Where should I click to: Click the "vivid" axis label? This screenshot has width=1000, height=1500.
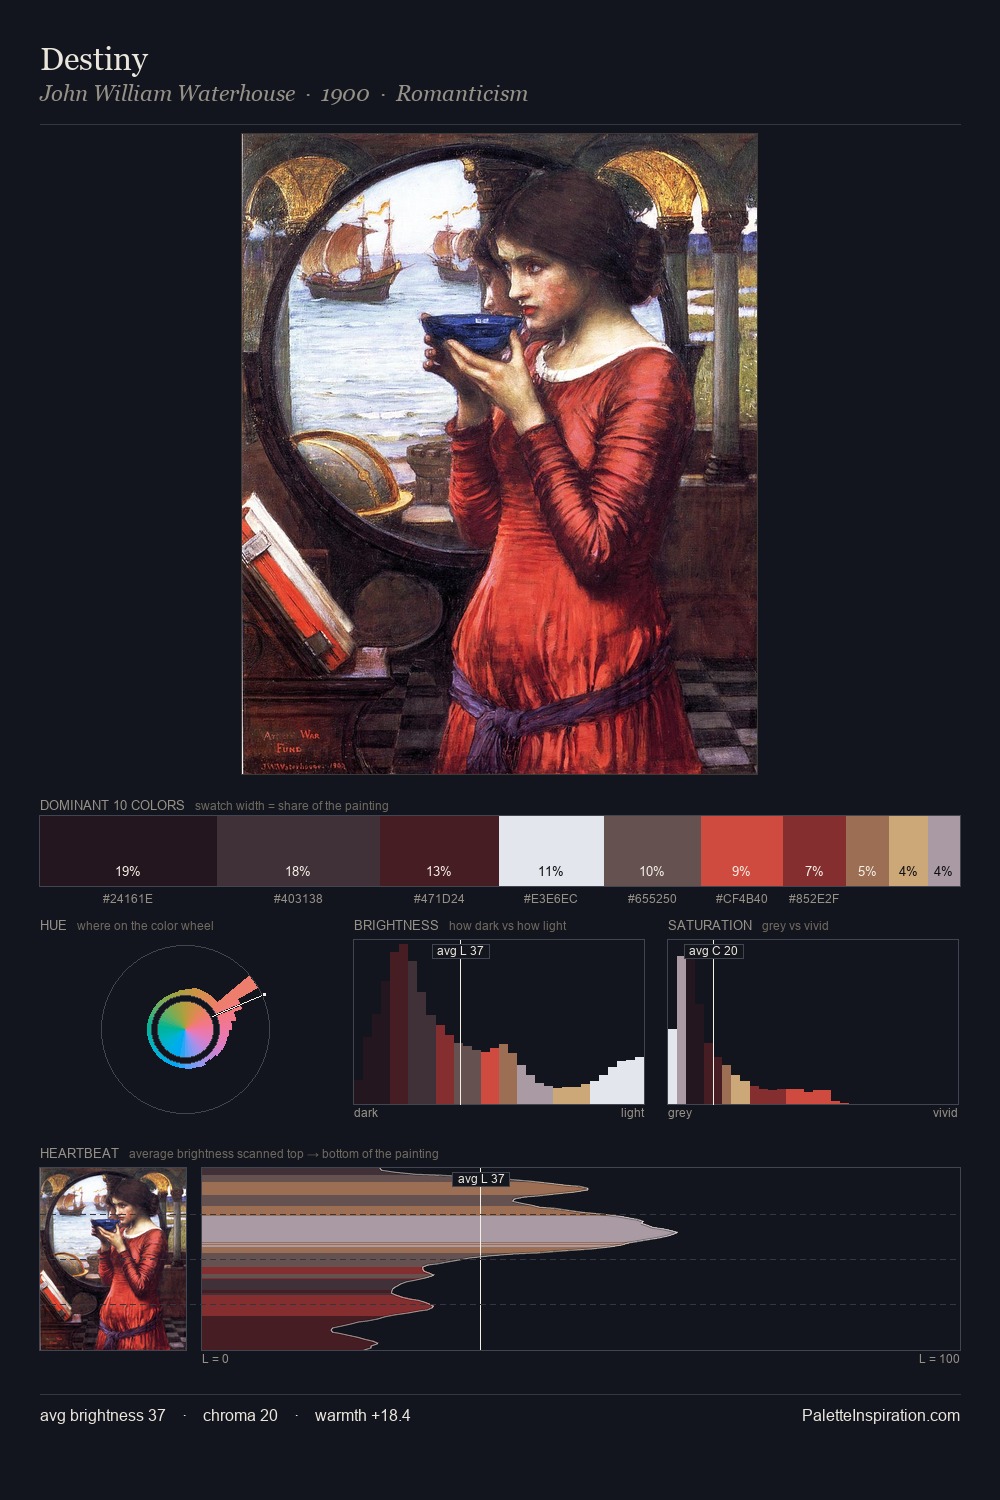point(945,1113)
